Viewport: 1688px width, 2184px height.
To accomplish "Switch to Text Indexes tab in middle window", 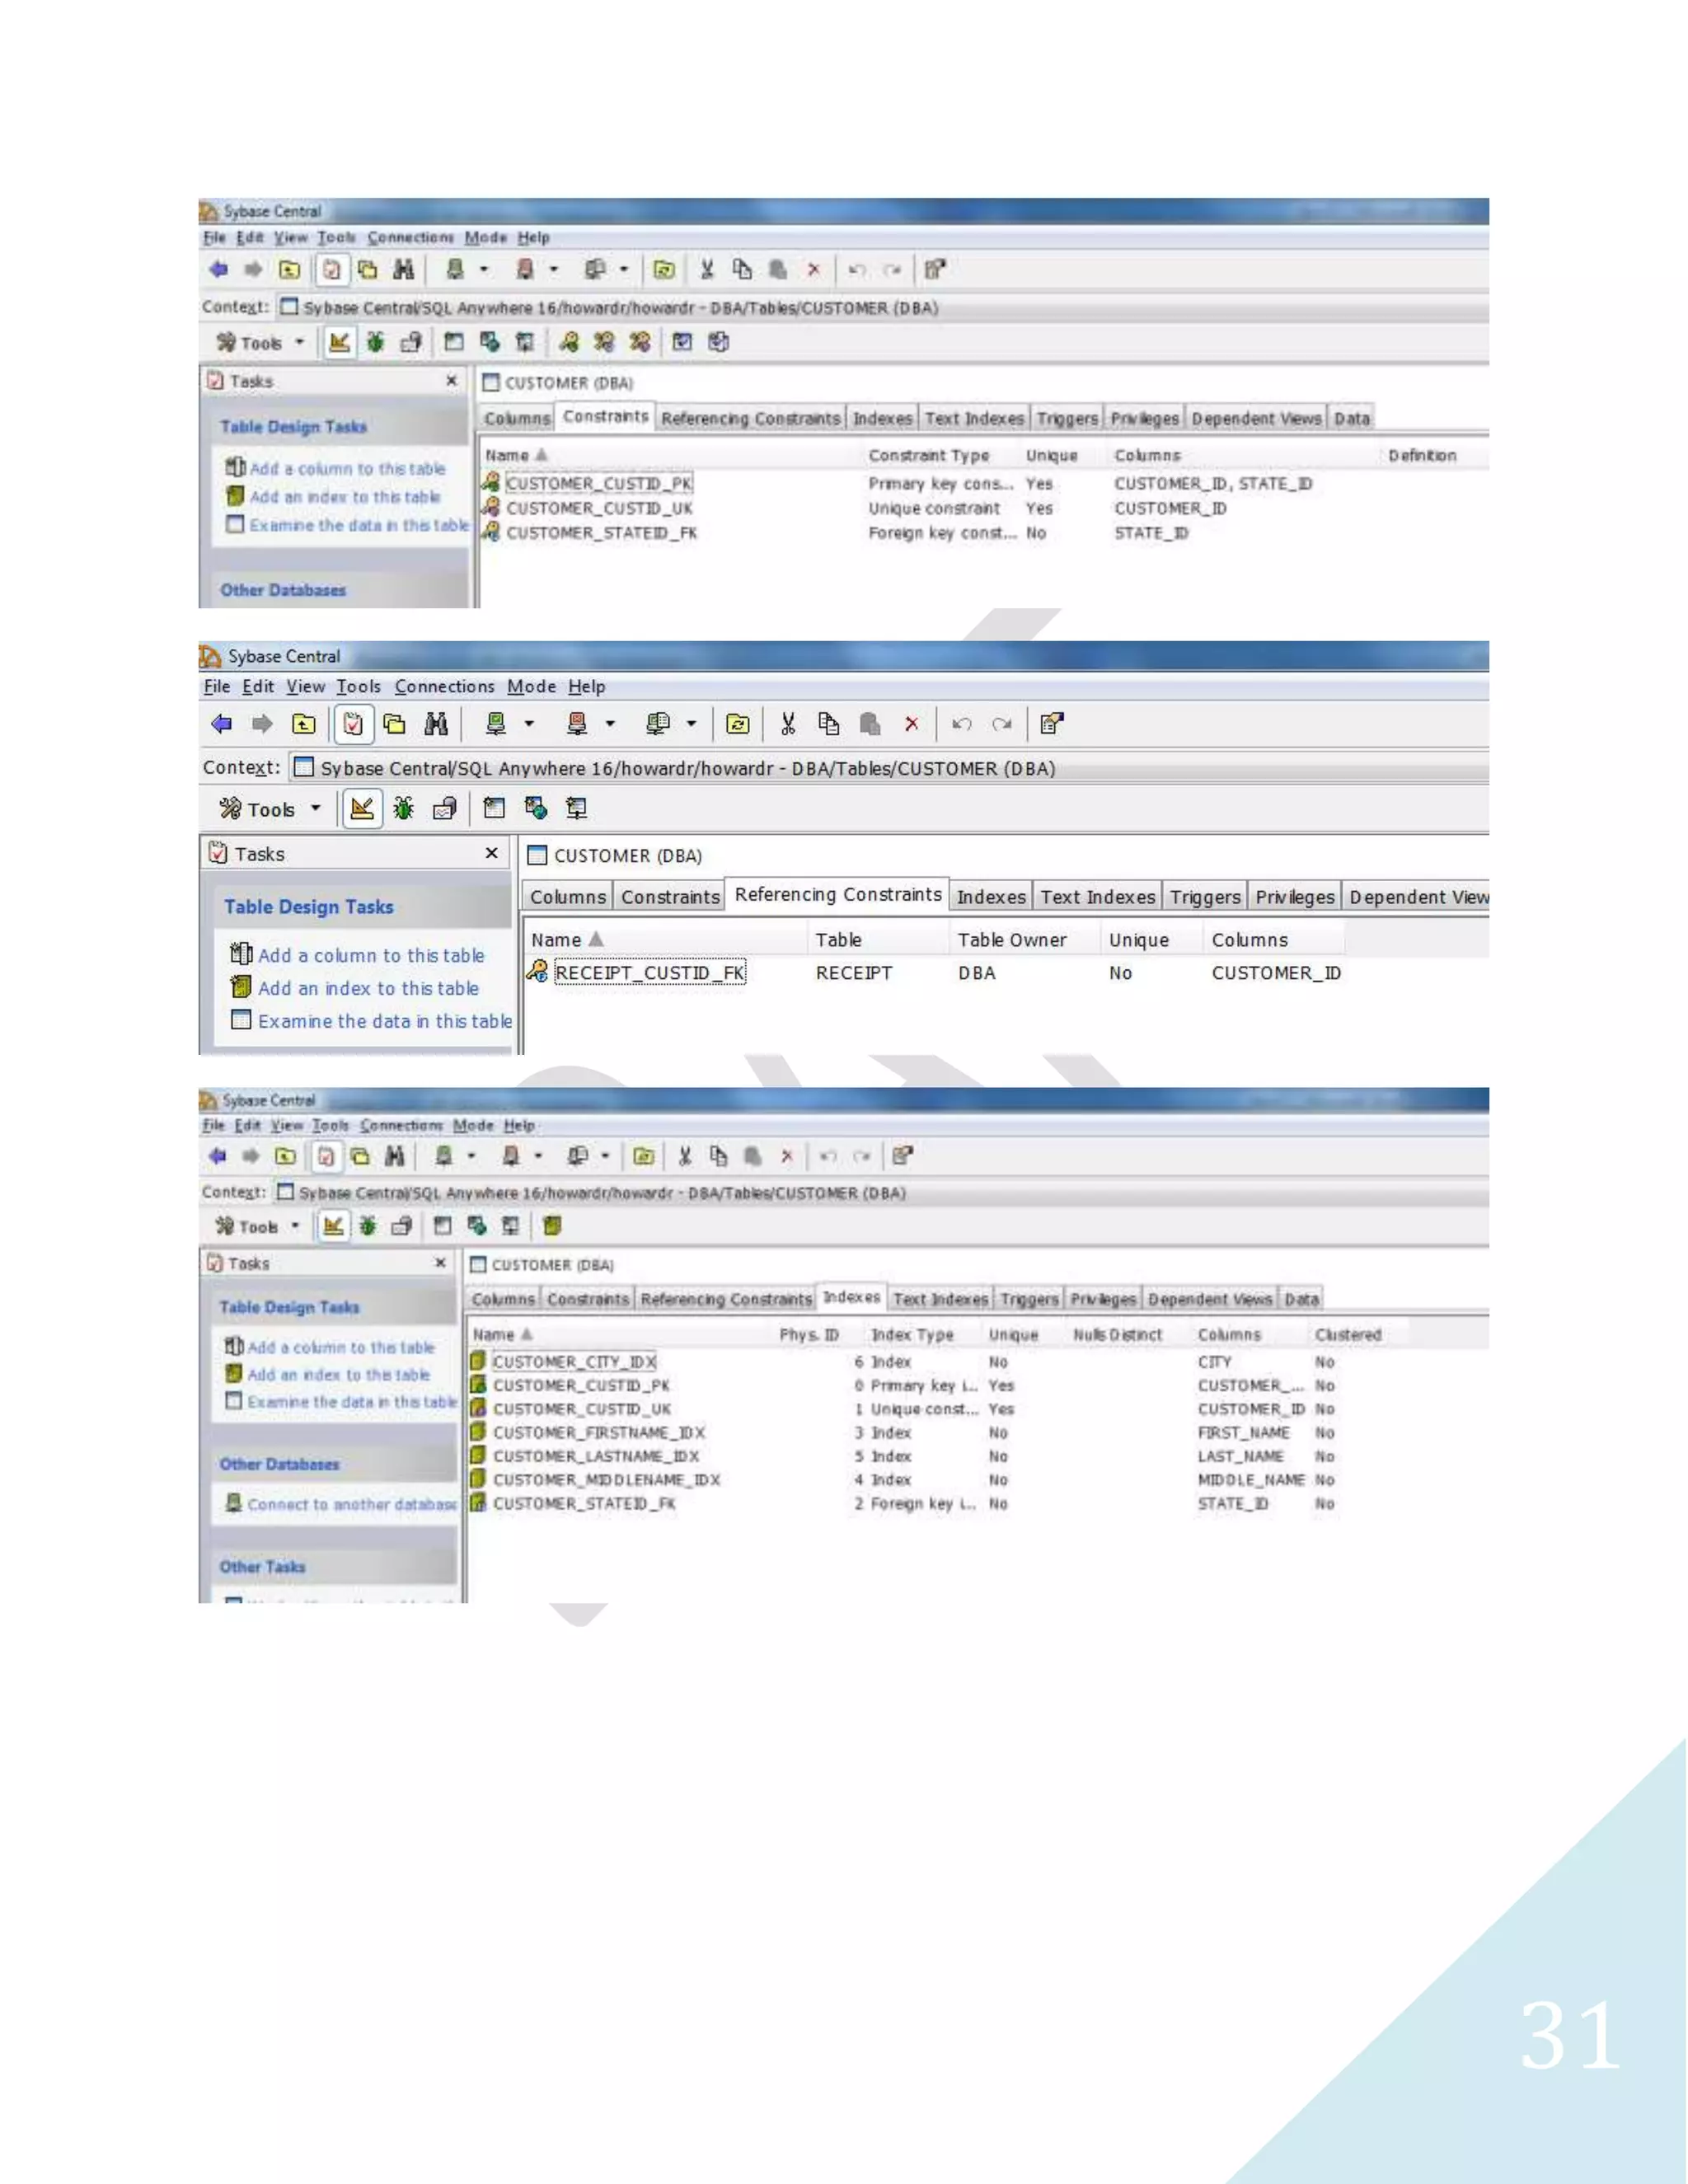I will click(x=1098, y=897).
